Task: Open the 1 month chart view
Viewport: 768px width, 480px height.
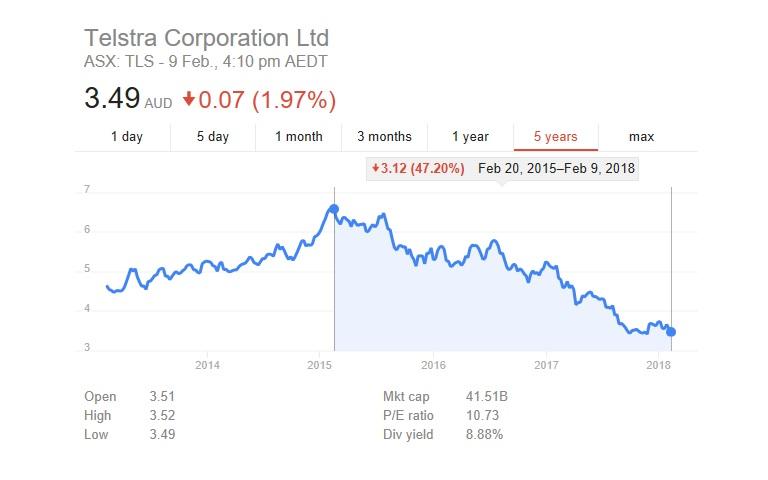Action: tap(299, 137)
